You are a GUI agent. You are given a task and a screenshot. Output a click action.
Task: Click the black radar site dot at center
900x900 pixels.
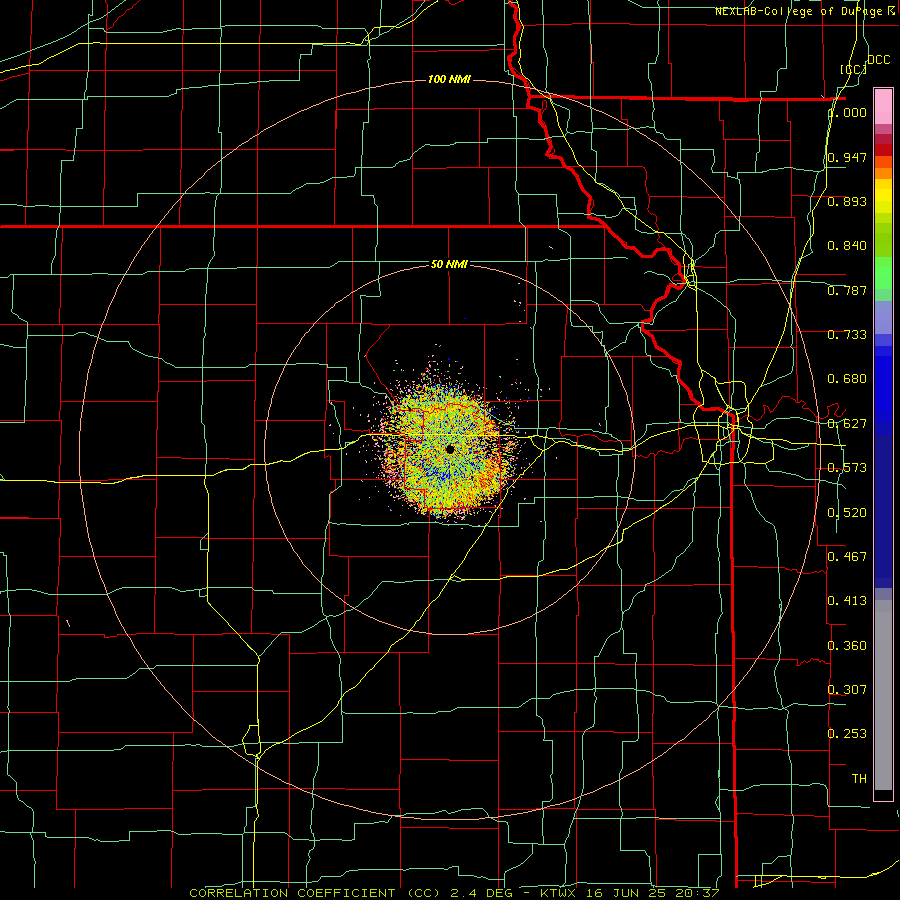[450, 449]
